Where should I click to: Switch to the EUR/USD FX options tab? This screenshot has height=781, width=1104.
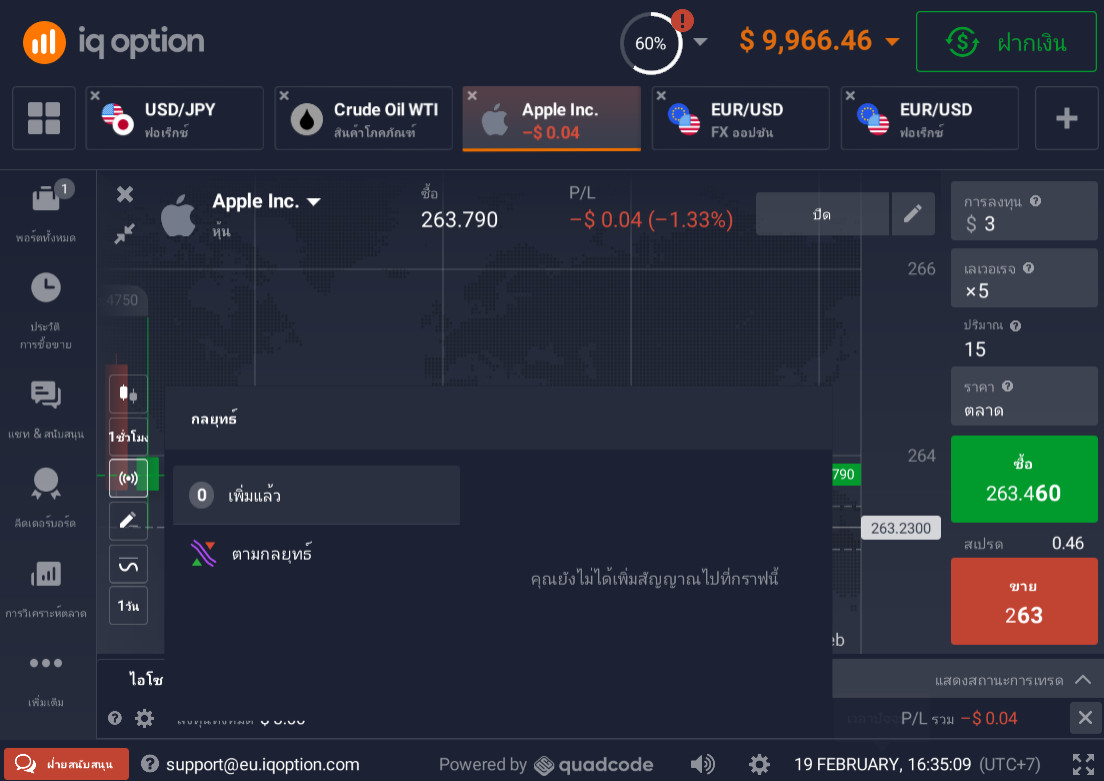tap(741, 118)
